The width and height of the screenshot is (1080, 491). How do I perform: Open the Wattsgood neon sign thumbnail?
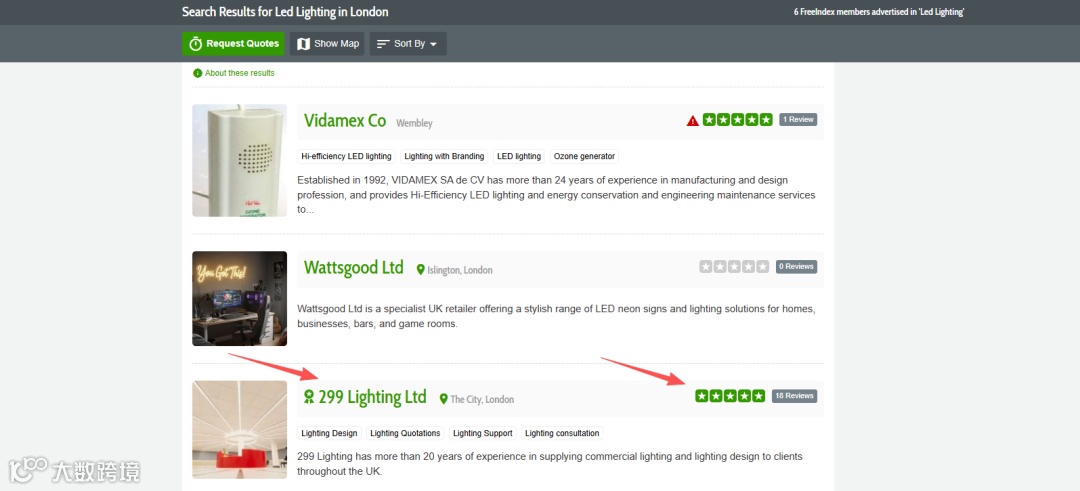[x=240, y=298]
